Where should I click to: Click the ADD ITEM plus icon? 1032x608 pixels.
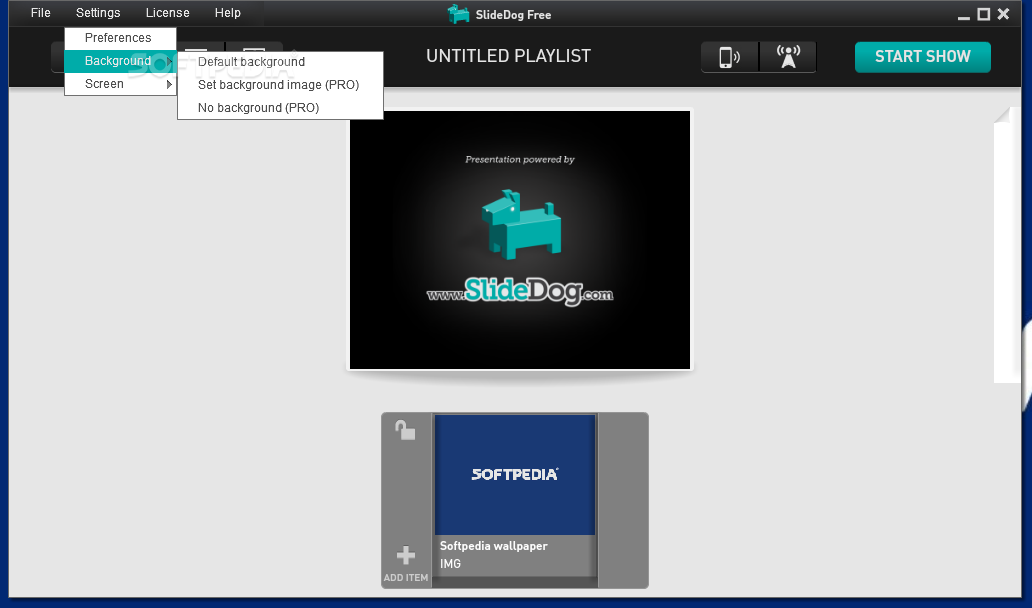click(405, 555)
